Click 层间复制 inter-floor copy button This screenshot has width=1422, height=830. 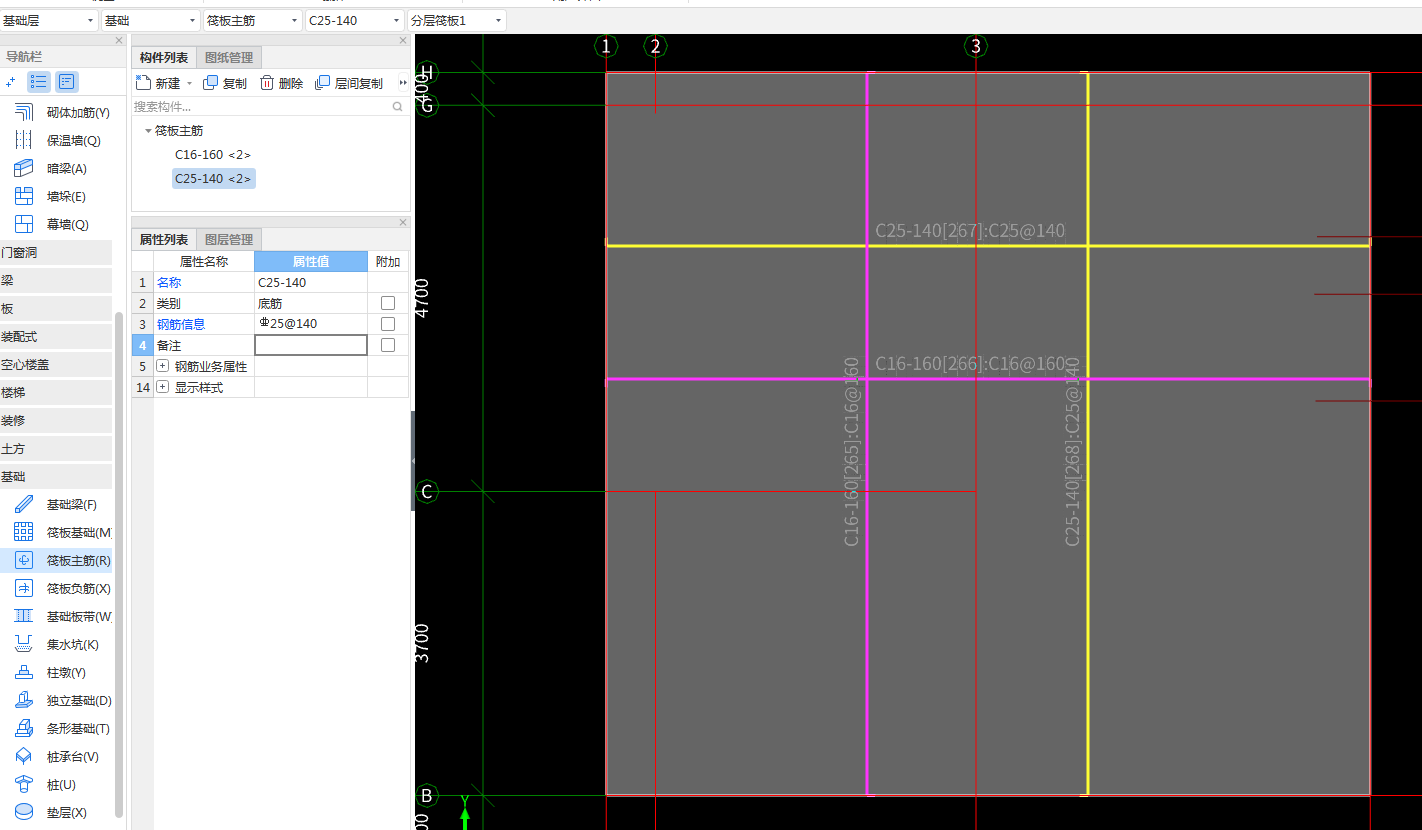(x=349, y=83)
